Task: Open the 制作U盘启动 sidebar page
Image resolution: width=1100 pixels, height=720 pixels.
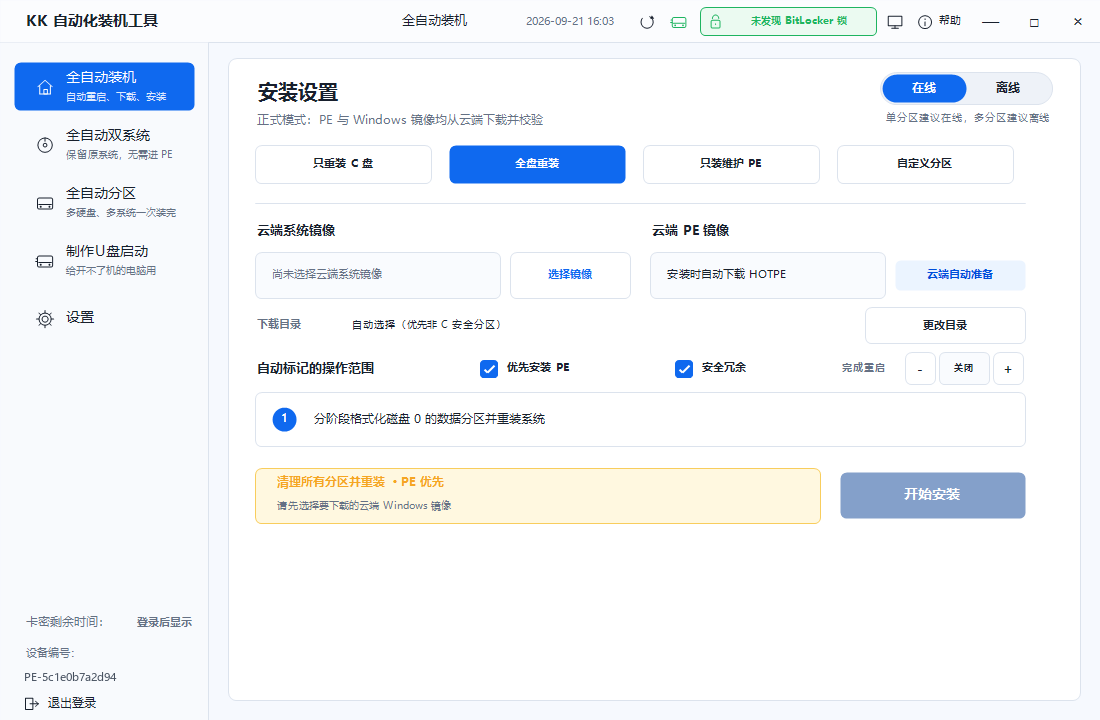Action: point(105,260)
